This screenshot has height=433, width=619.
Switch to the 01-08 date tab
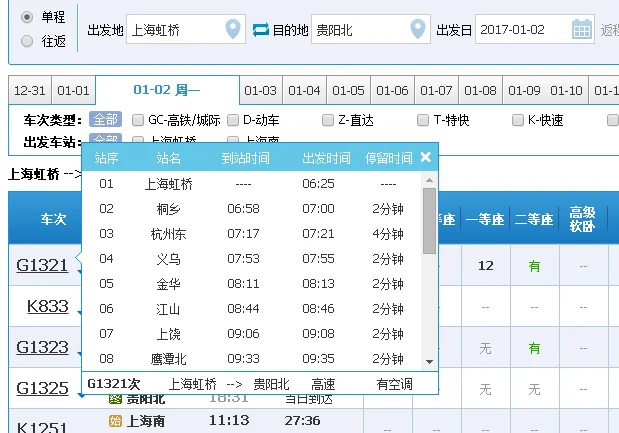click(480, 91)
